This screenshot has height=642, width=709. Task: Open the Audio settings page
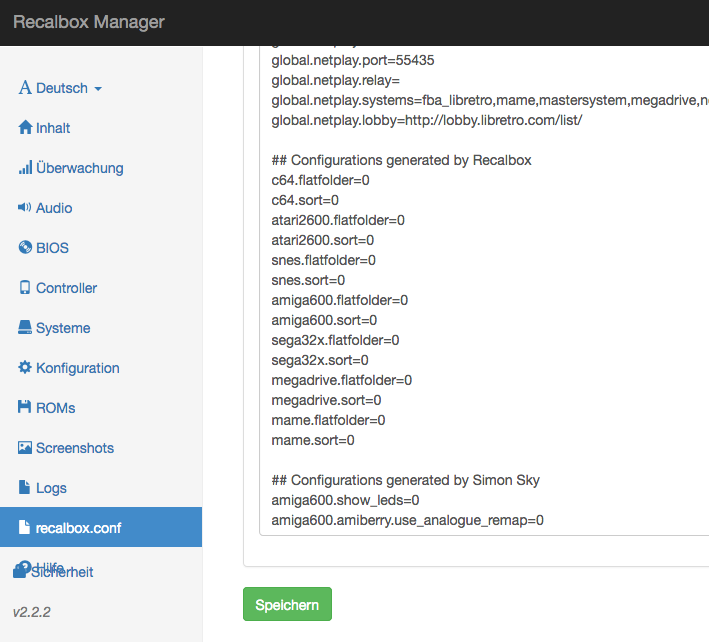coord(54,208)
